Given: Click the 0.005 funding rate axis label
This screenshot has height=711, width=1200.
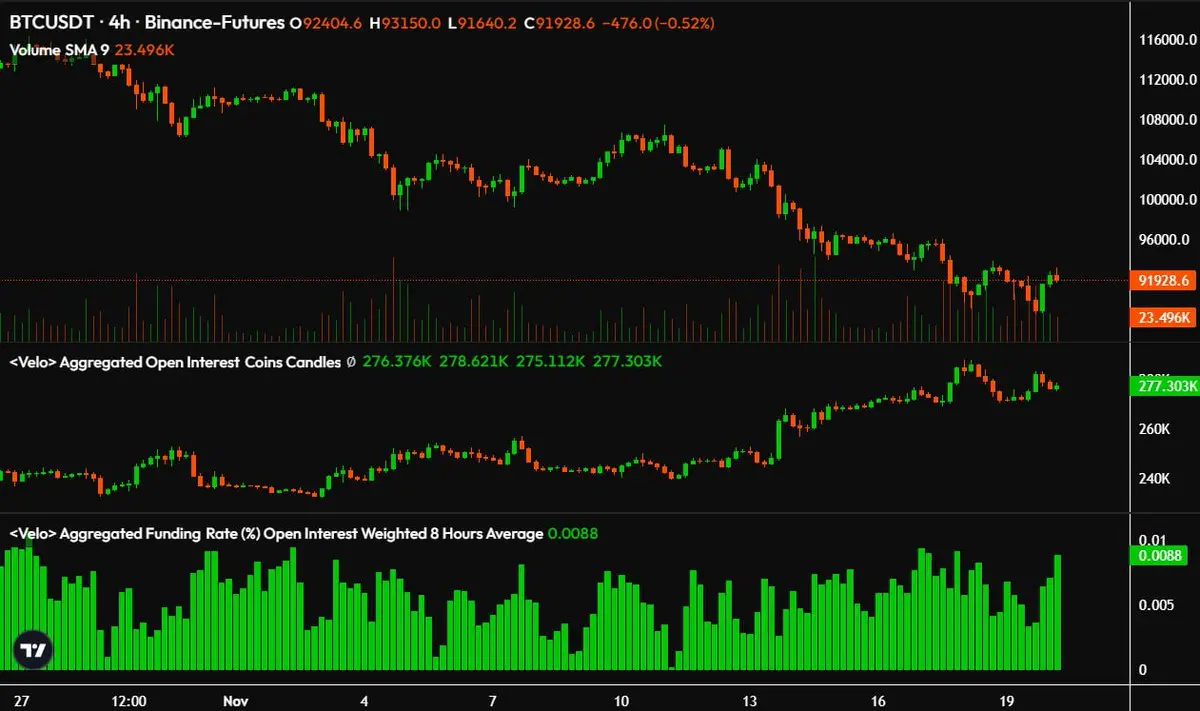Looking at the screenshot, I should point(1156,605).
